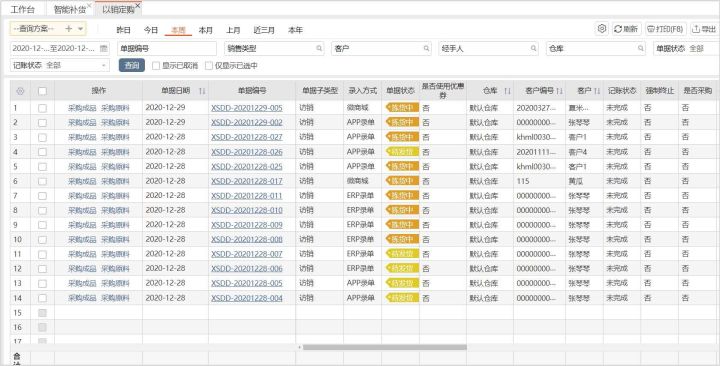Open the 单据状态 dropdown

tap(686, 48)
